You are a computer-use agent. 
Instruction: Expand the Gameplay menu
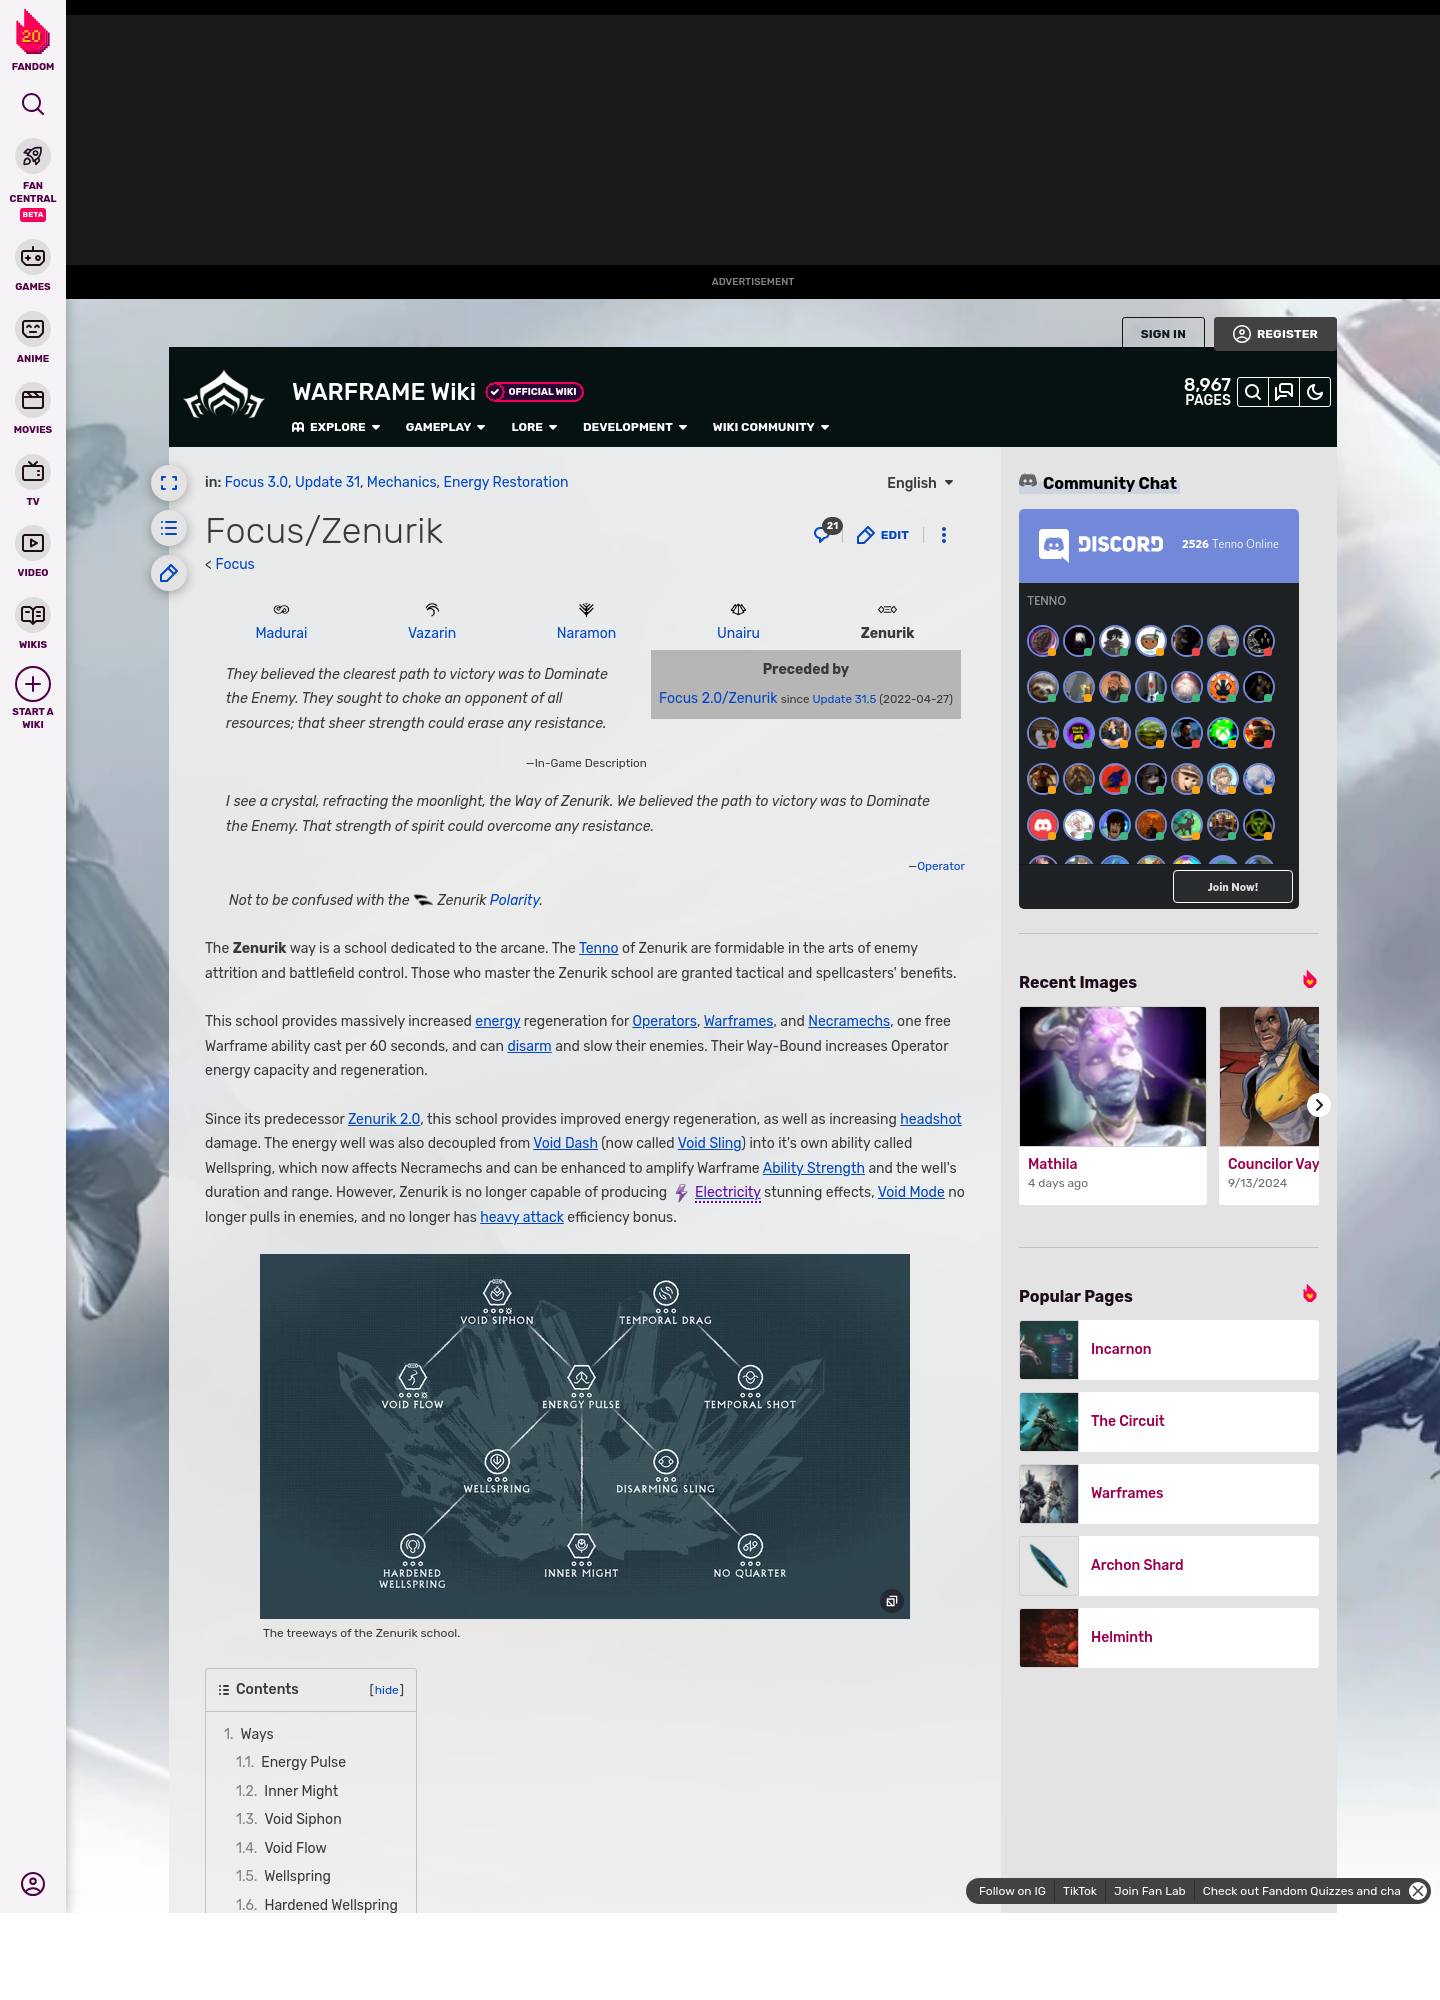(x=445, y=427)
